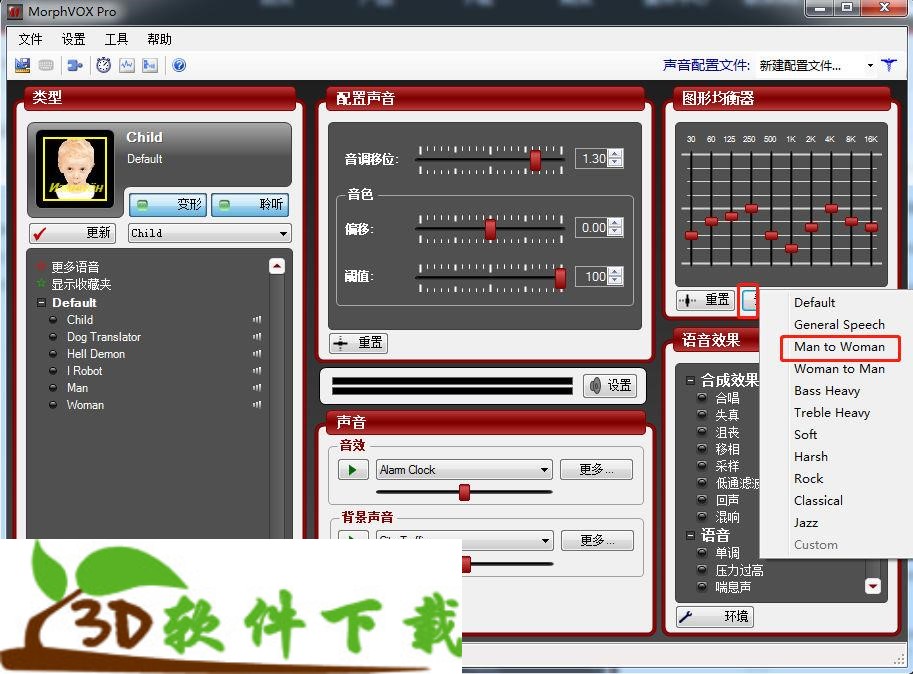Collapse the Default voice group

point(41,303)
